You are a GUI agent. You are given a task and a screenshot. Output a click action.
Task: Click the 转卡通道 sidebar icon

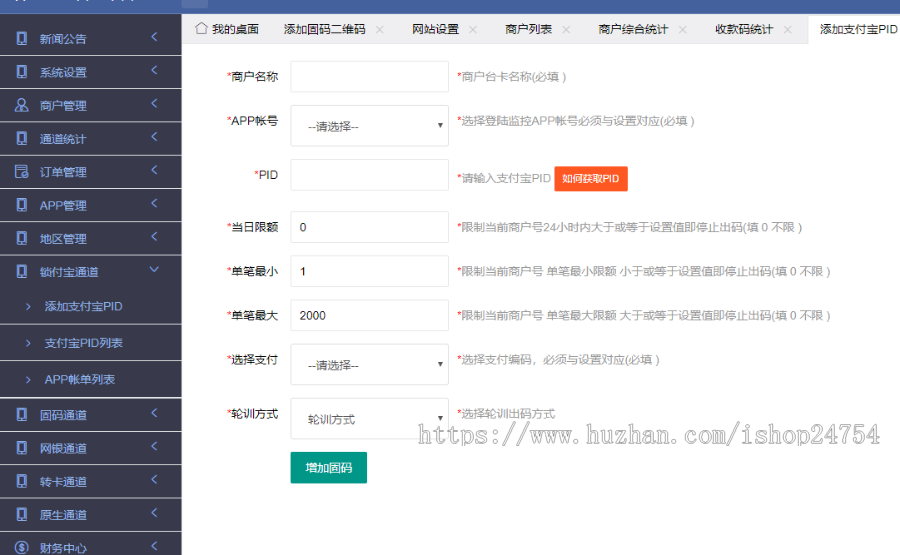point(22,481)
